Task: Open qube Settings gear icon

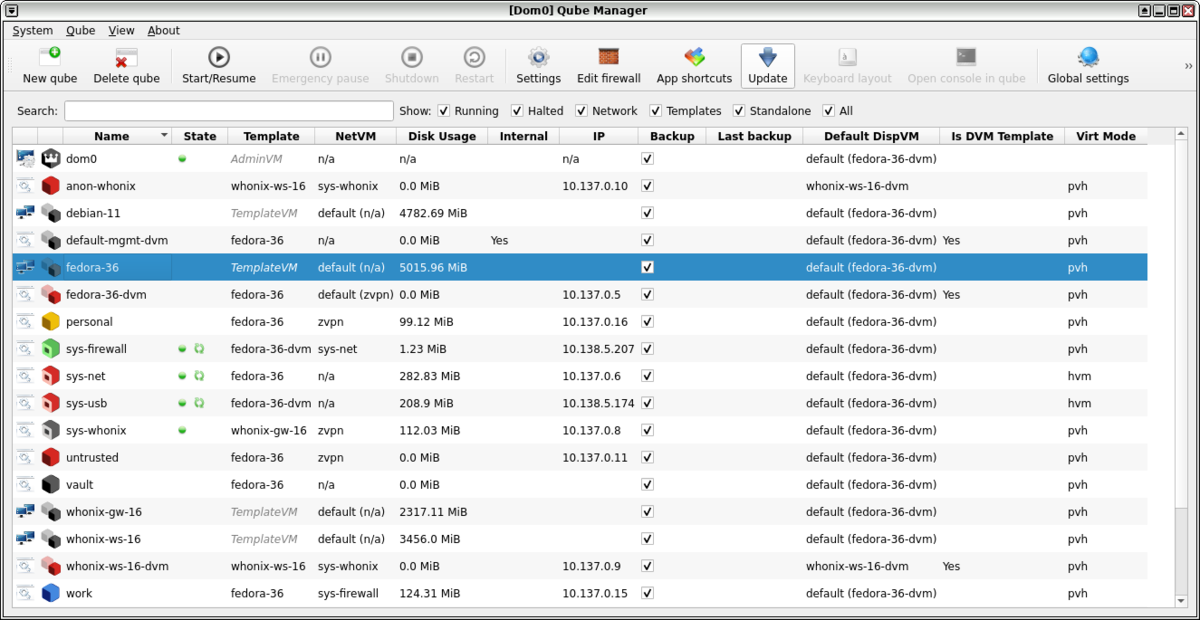Action: point(538,58)
